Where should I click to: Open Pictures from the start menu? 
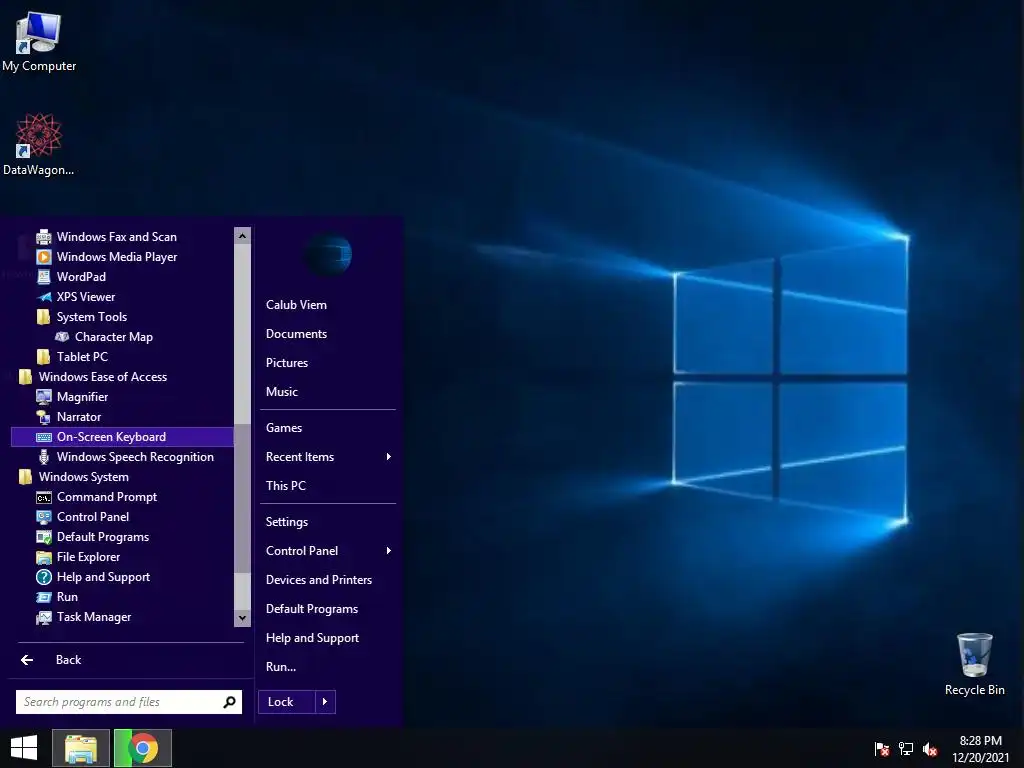tap(287, 362)
